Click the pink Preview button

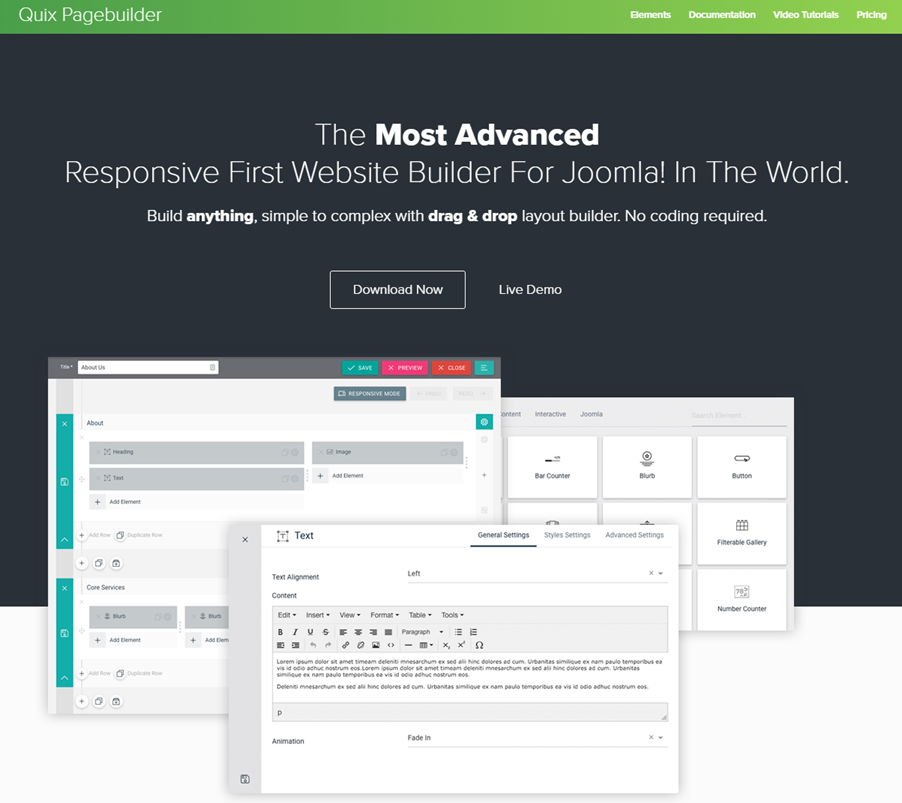coord(405,368)
